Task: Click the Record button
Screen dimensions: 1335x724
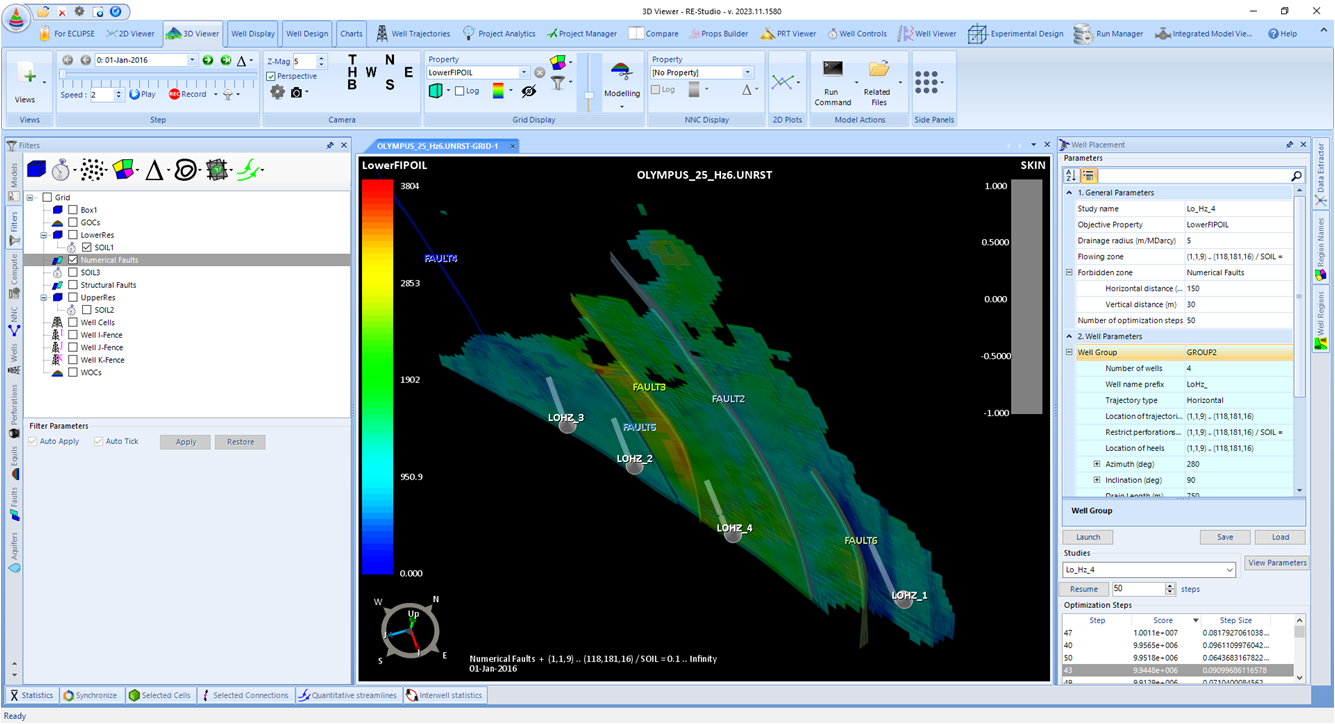Action: 187,94
